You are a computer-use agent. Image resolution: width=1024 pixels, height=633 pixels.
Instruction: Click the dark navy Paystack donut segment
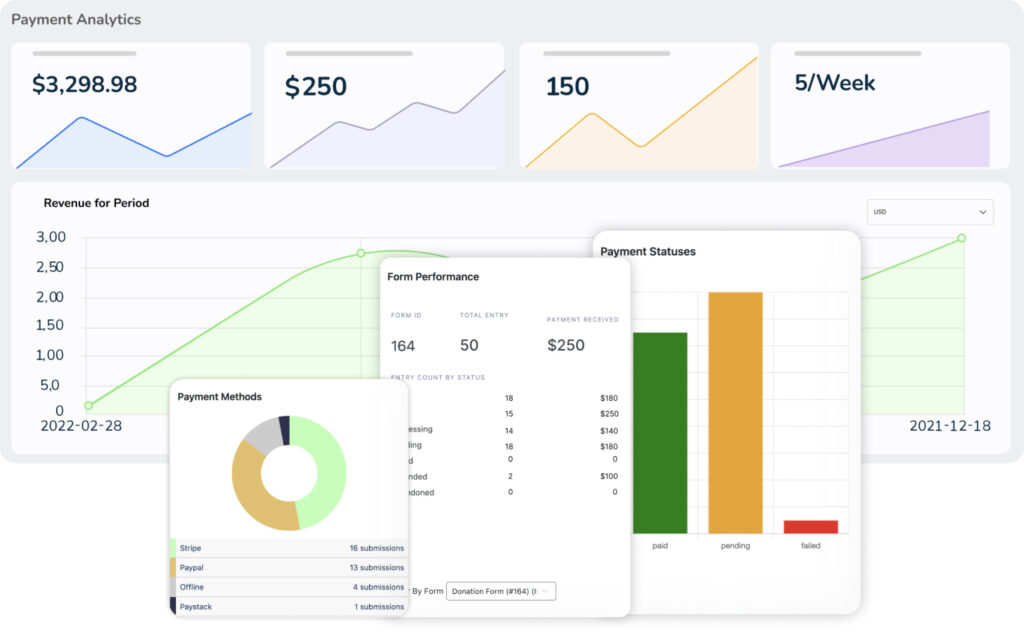(x=284, y=430)
